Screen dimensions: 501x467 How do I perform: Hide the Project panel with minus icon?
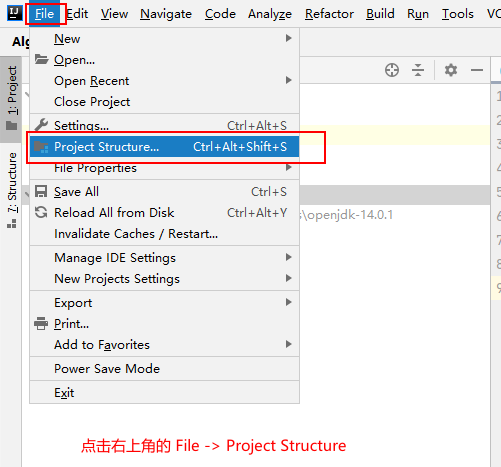pyautogui.click(x=477, y=70)
